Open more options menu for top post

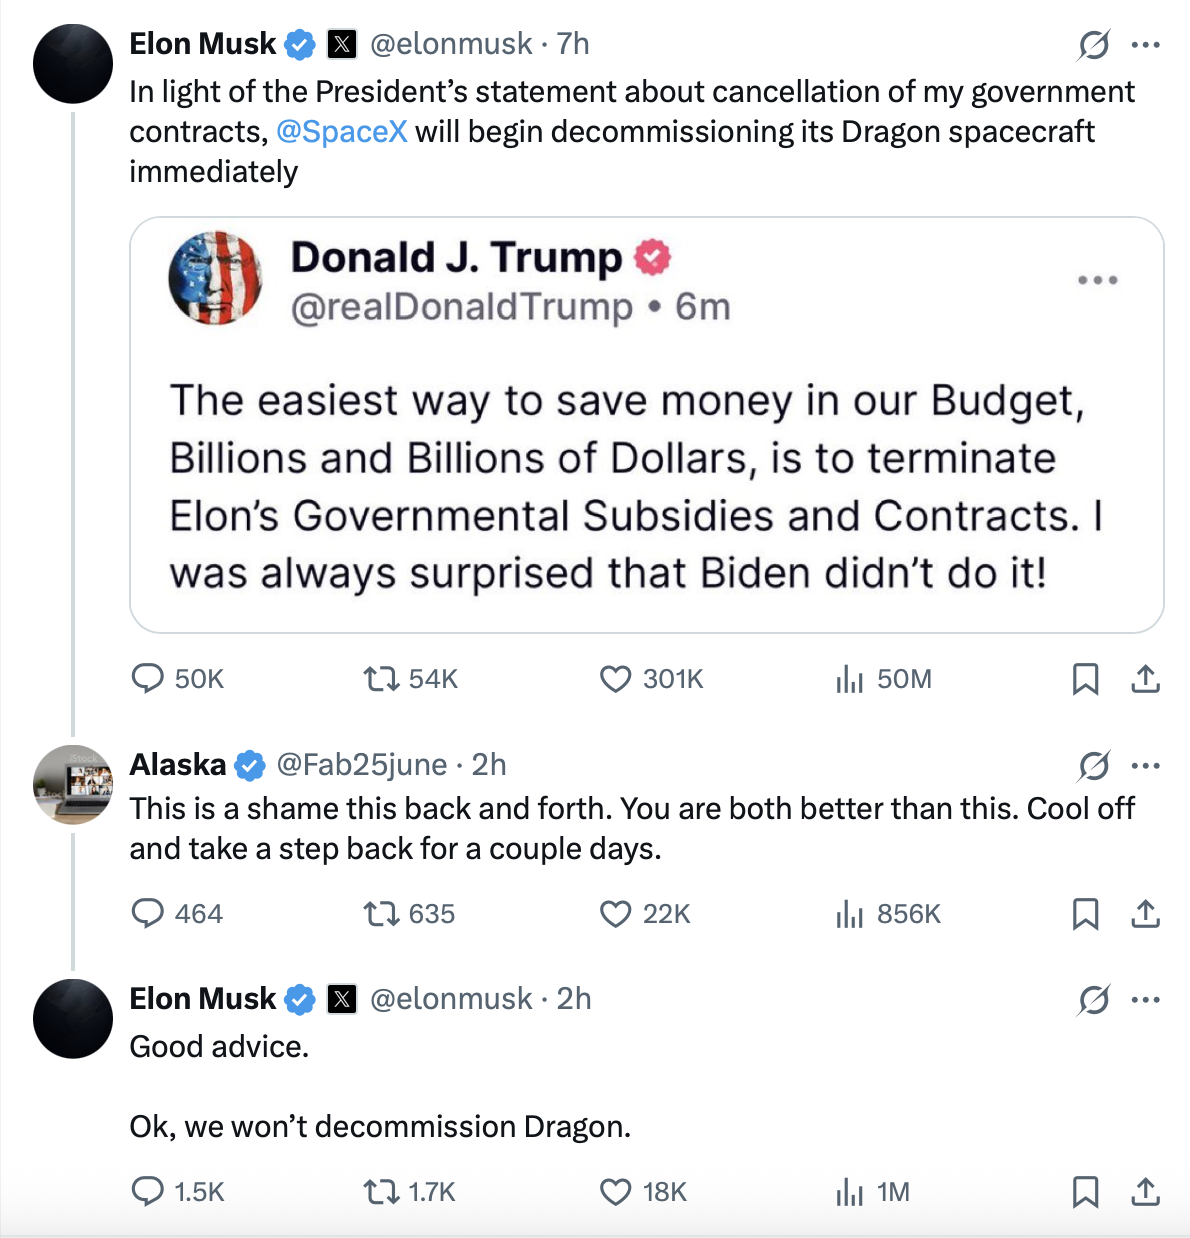click(1145, 44)
